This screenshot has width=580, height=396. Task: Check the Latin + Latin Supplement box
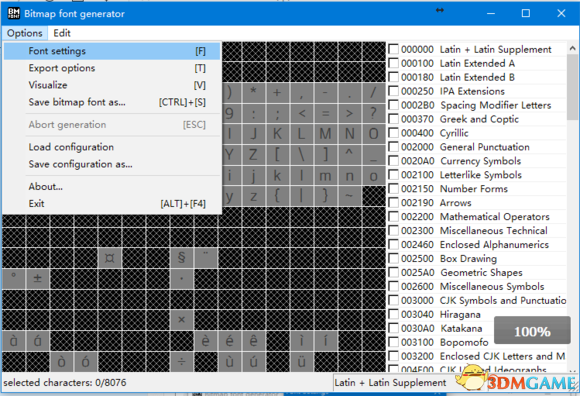tap(394, 49)
